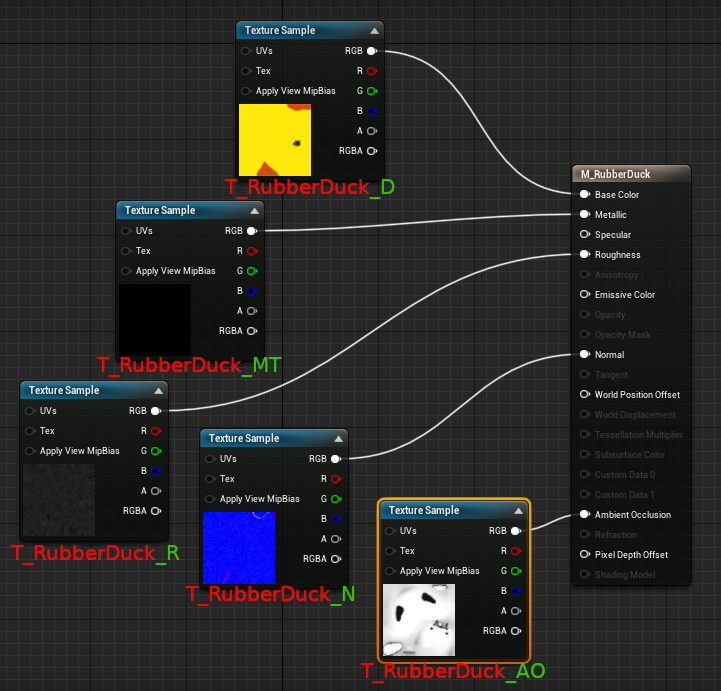Image resolution: width=721 pixels, height=691 pixels.
Task: Click the blue normal map texture preview
Action: (239, 547)
